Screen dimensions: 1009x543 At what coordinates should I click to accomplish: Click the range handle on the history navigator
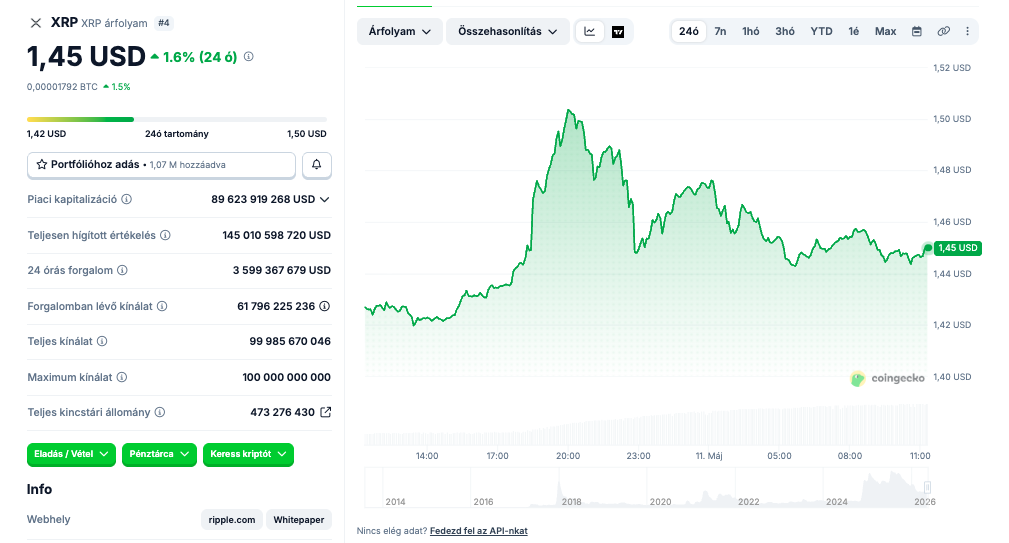927,487
